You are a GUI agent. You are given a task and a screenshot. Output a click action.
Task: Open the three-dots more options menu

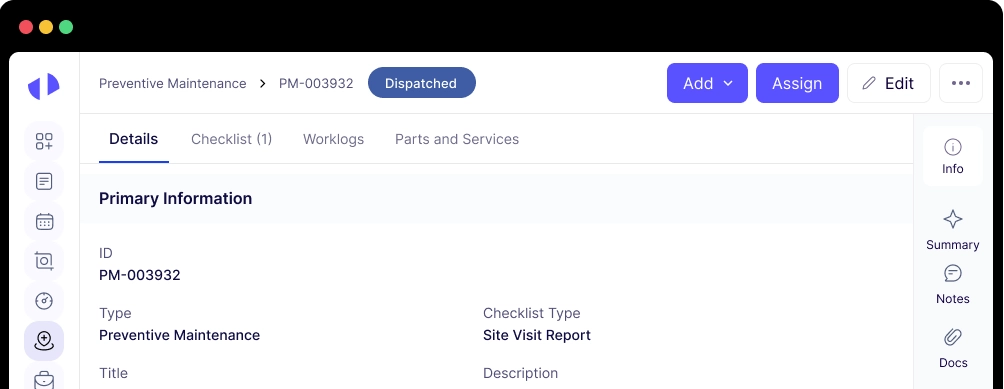click(x=960, y=83)
